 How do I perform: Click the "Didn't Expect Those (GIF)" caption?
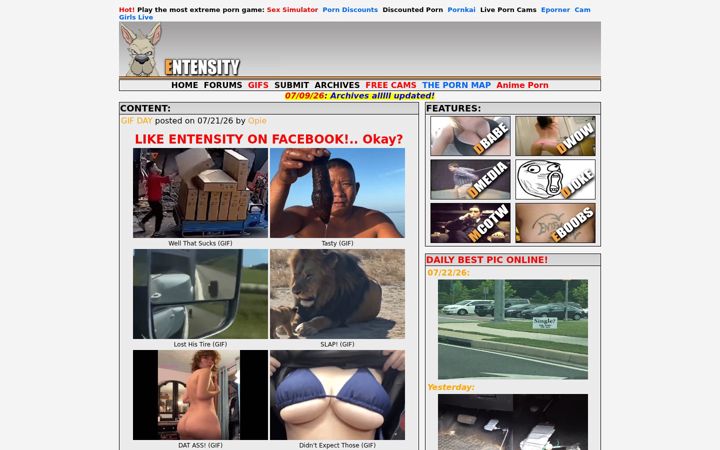[338, 445]
